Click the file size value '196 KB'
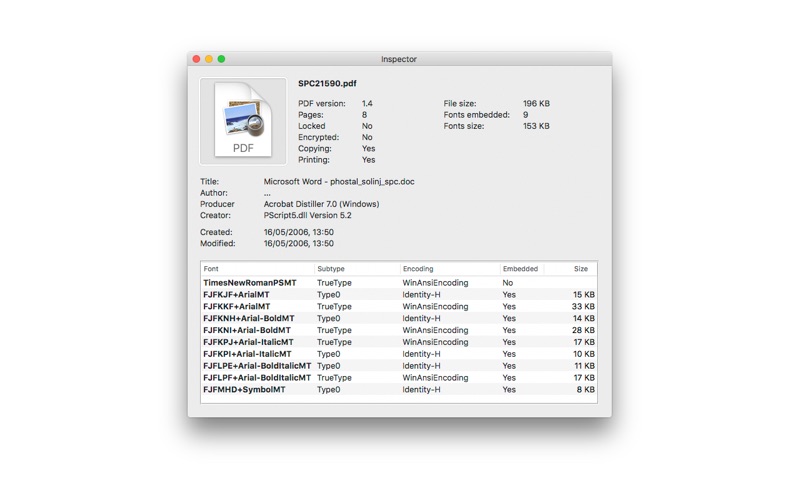The height and width of the screenshot is (500, 800). tap(536, 104)
